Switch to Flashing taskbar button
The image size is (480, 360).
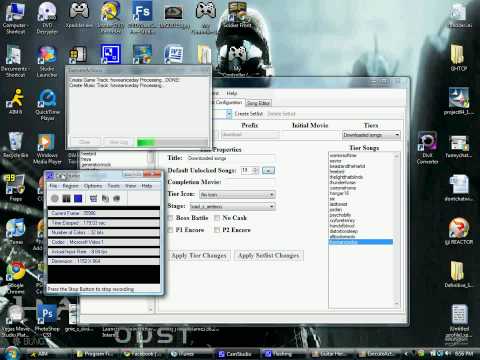(282, 354)
